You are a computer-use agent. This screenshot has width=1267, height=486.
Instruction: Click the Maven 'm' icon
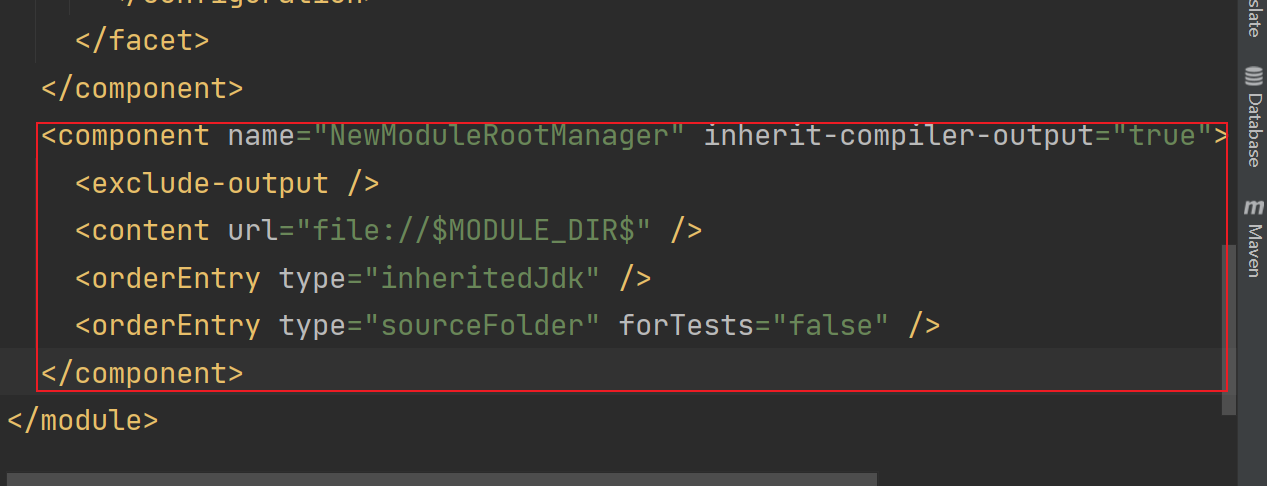click(1253, 208)
